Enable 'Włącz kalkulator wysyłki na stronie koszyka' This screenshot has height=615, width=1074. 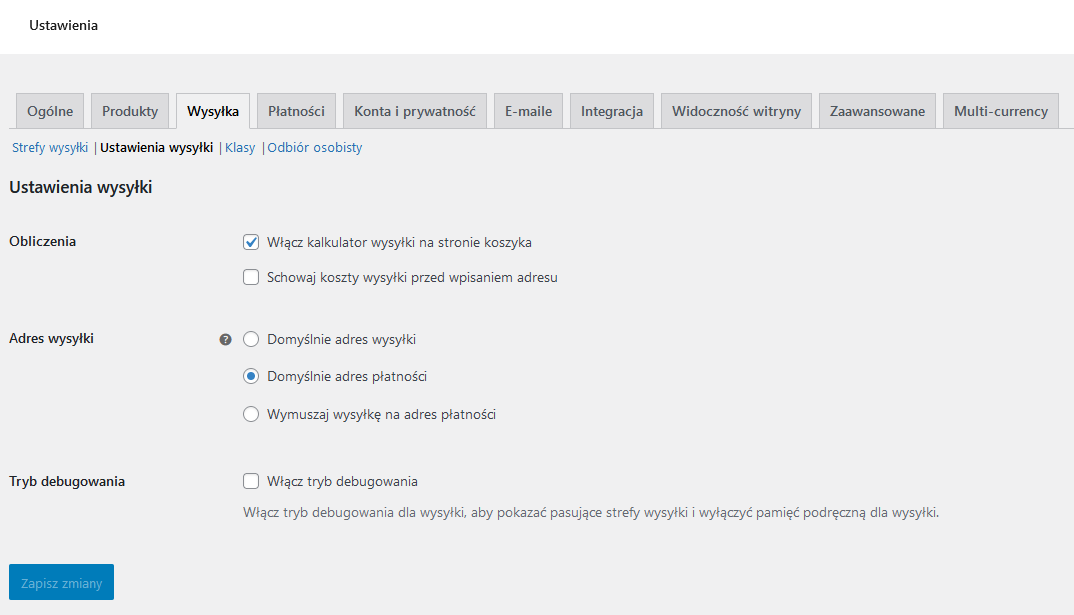(x=251, y=242)
